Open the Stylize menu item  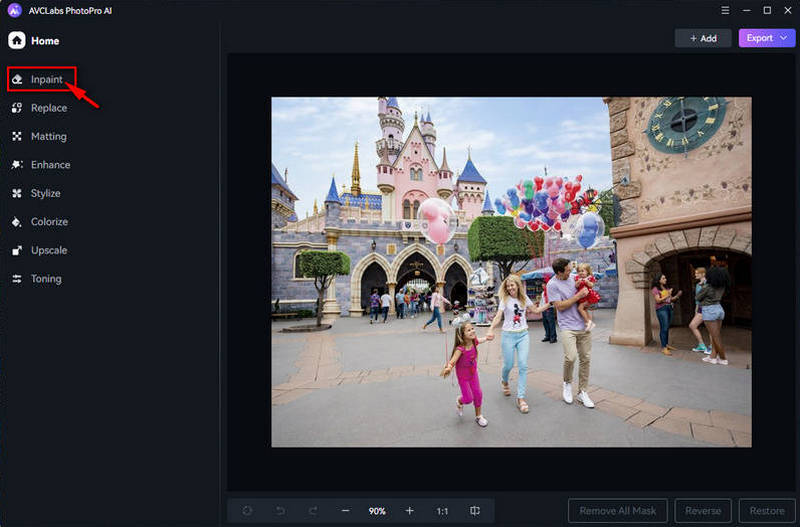pos(45,193)
